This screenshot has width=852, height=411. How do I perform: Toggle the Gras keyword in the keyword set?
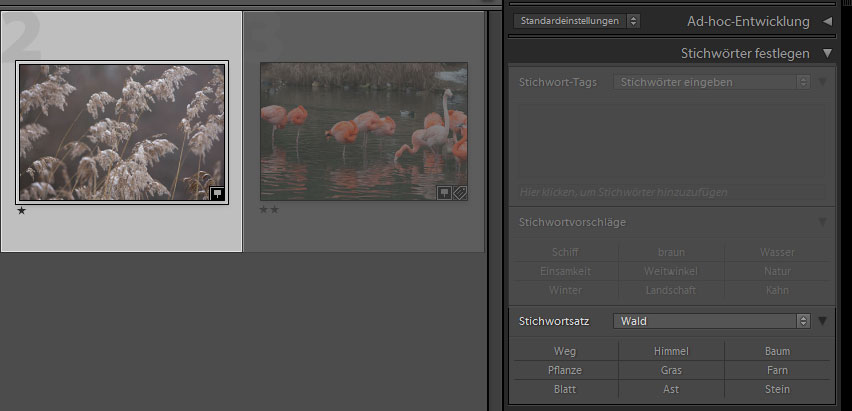(x=671, y=370)
